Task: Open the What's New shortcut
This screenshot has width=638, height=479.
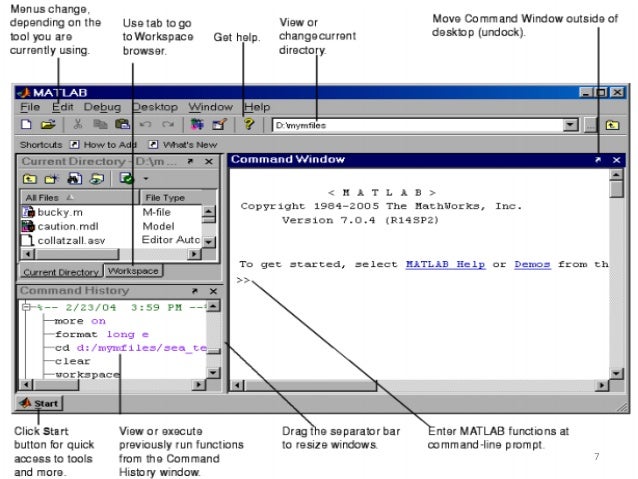Action: coord(183,144)
